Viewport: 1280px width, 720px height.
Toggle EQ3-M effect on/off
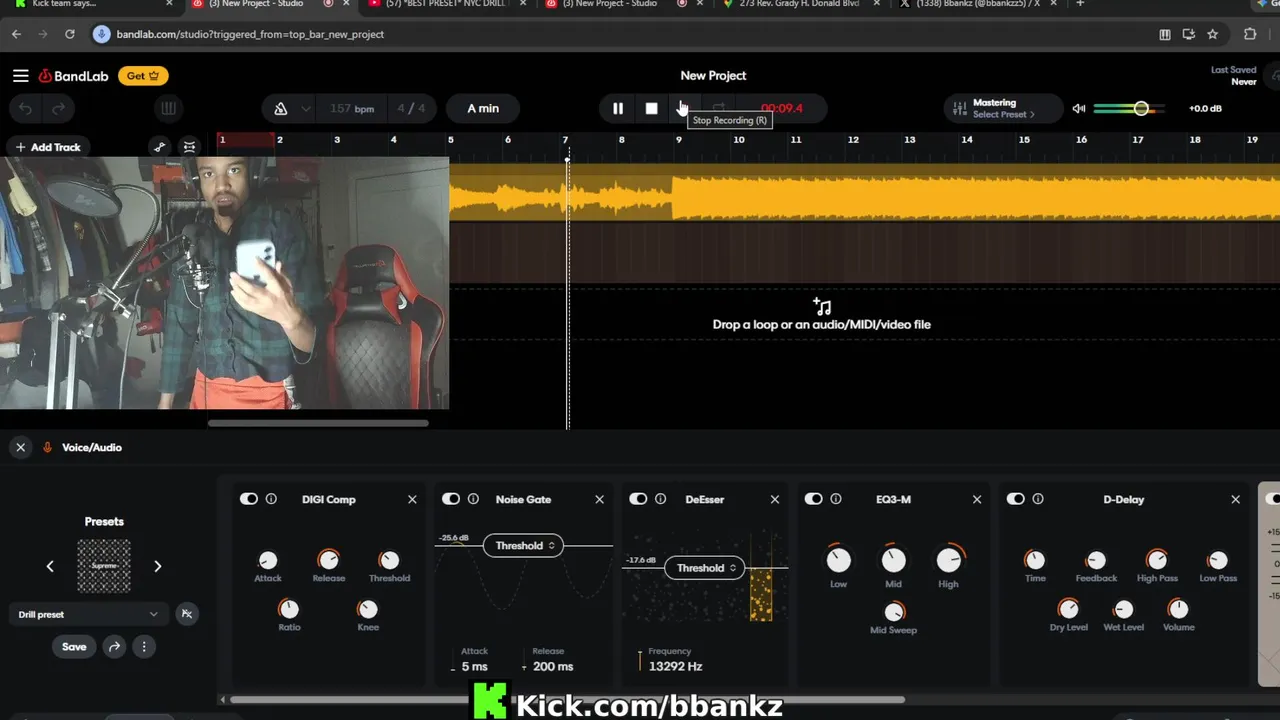813,499
